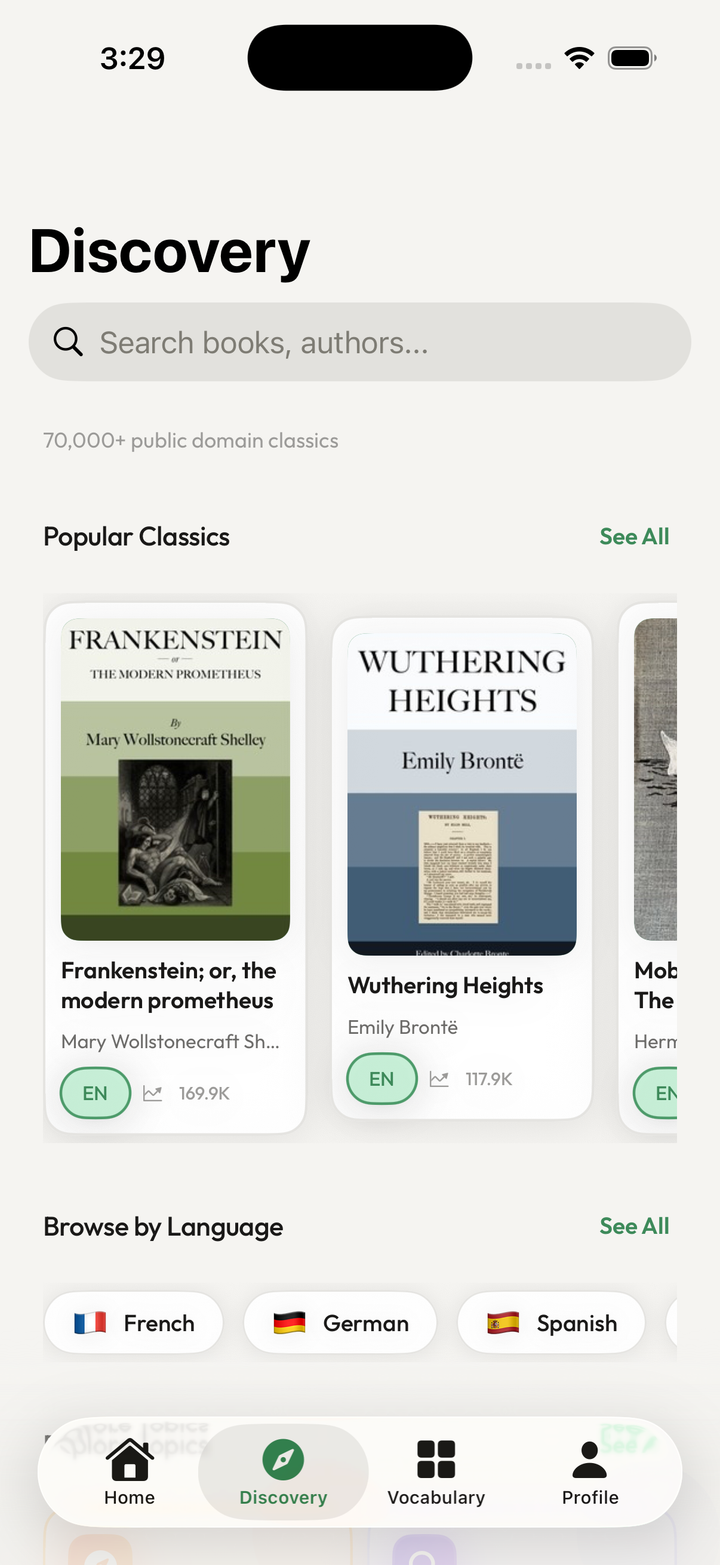The image size is (720, 1565).
Task: Tap the EN badge under Frankenstein
Action: pos(95,1093)
